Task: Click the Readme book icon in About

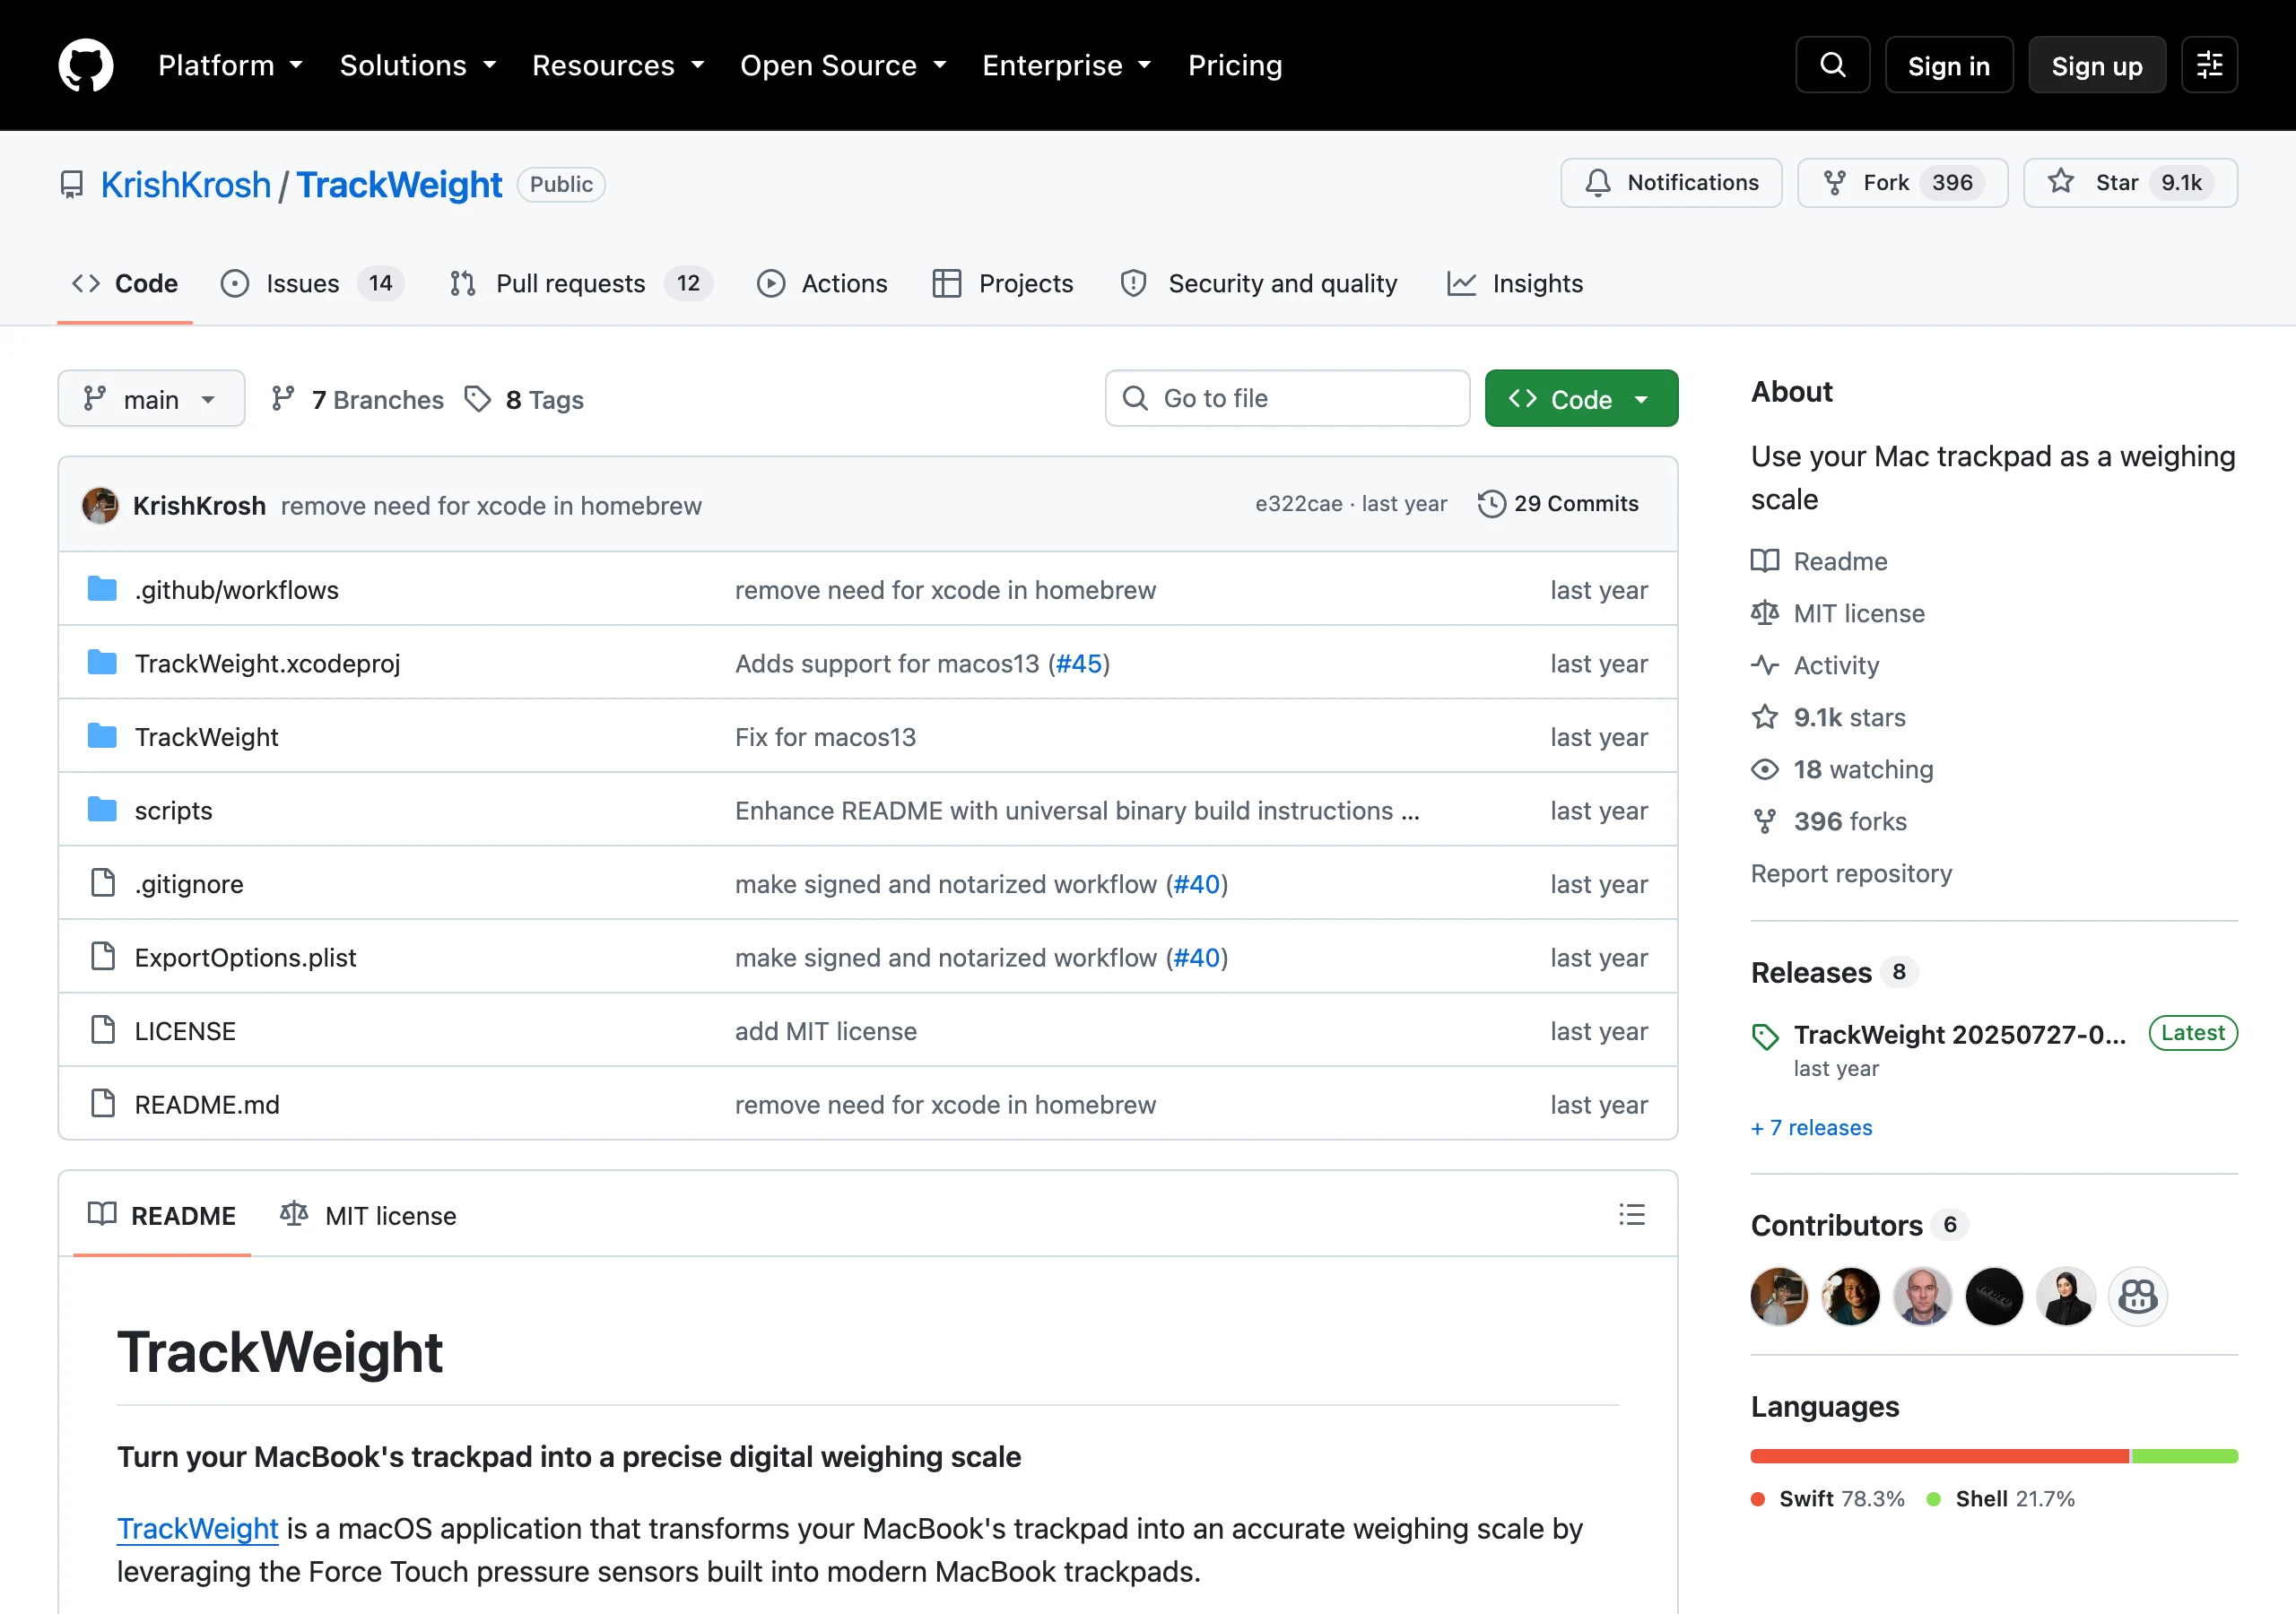Action: pyautogui.click(x=1765, y=561)
